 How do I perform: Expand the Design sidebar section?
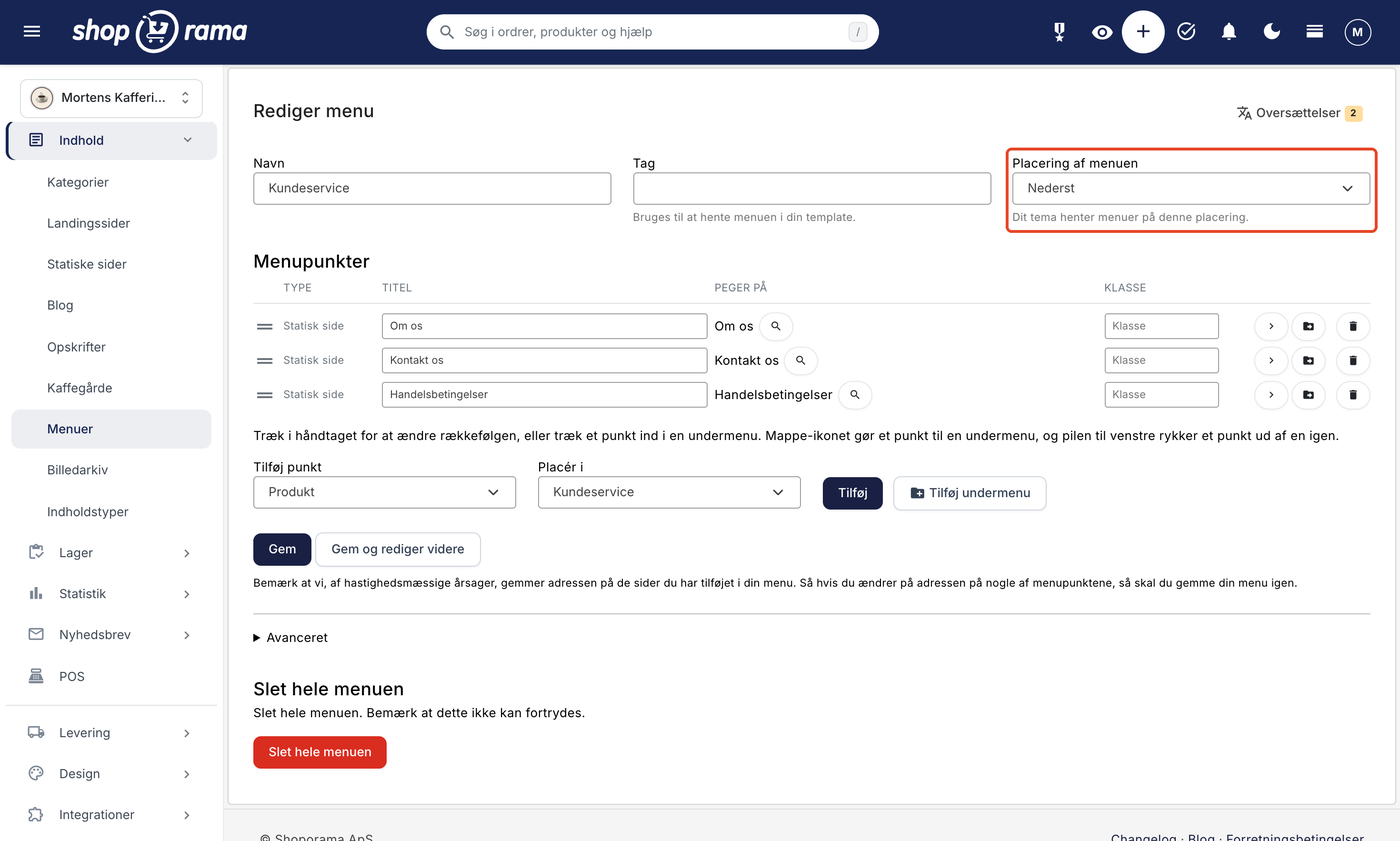point(112,774)
